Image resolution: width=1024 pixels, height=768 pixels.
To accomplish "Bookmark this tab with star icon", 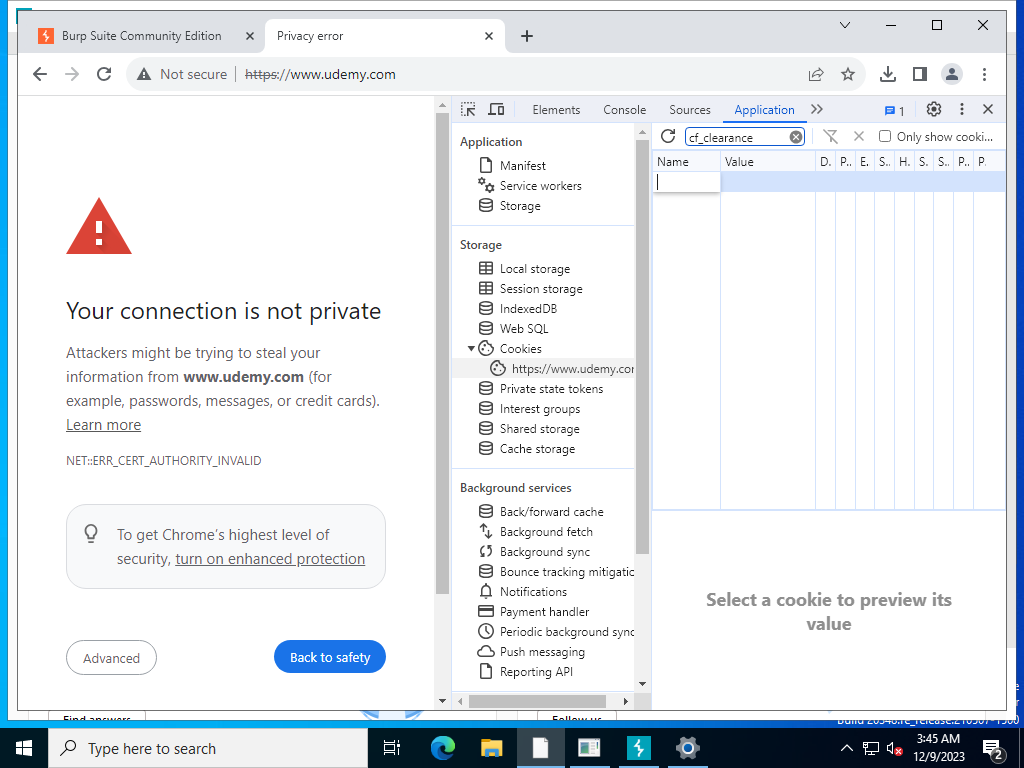I will [x=848, y=74].
